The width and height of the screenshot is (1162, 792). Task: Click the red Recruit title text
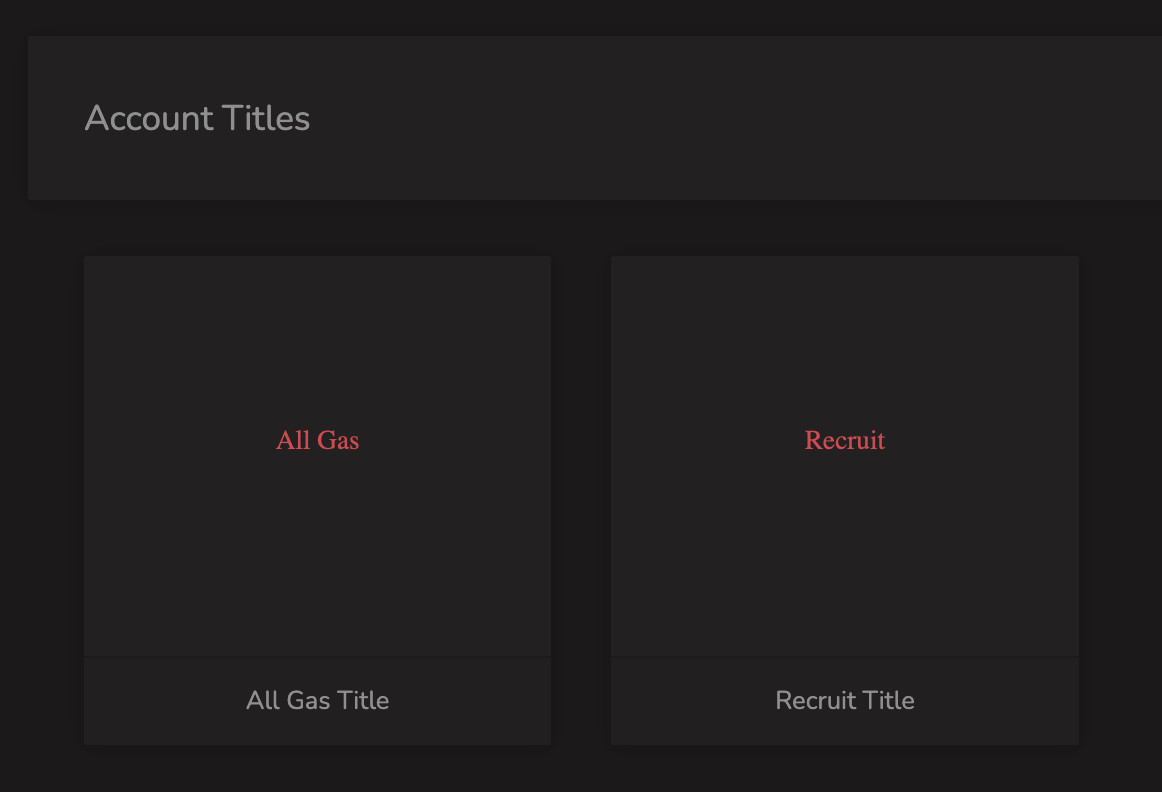tap(845, 440)
